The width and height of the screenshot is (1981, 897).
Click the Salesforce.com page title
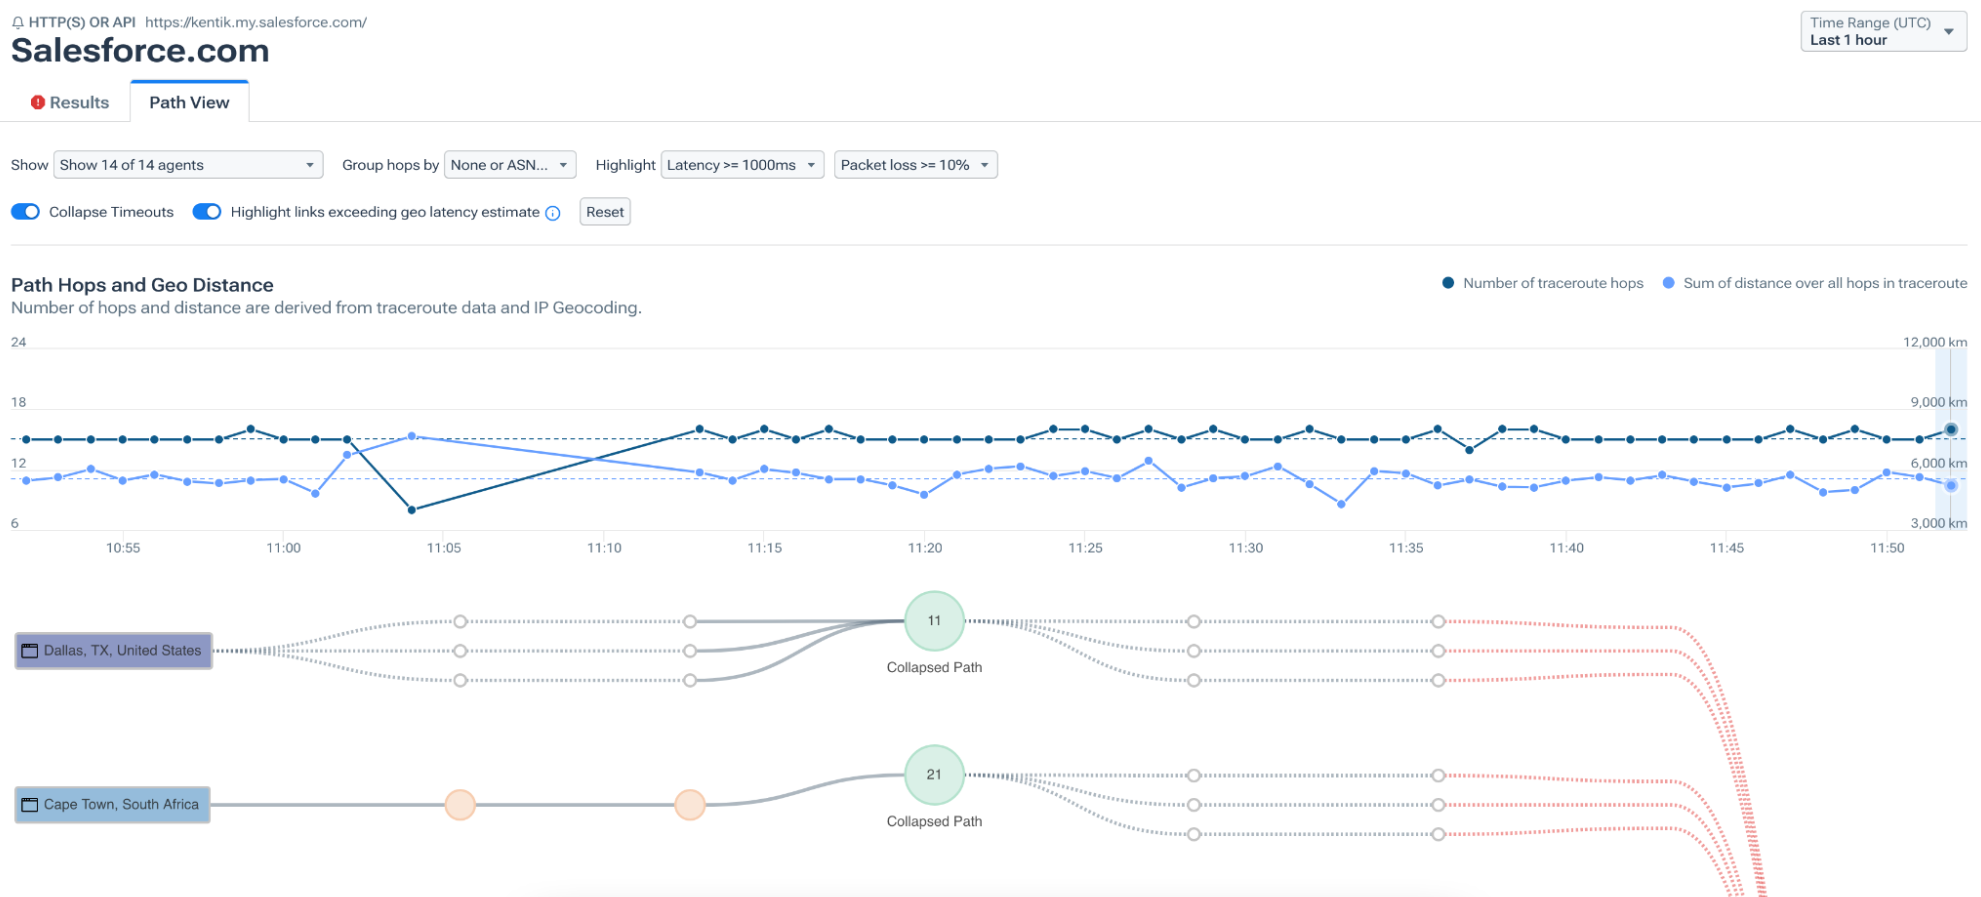coord(140,51)
